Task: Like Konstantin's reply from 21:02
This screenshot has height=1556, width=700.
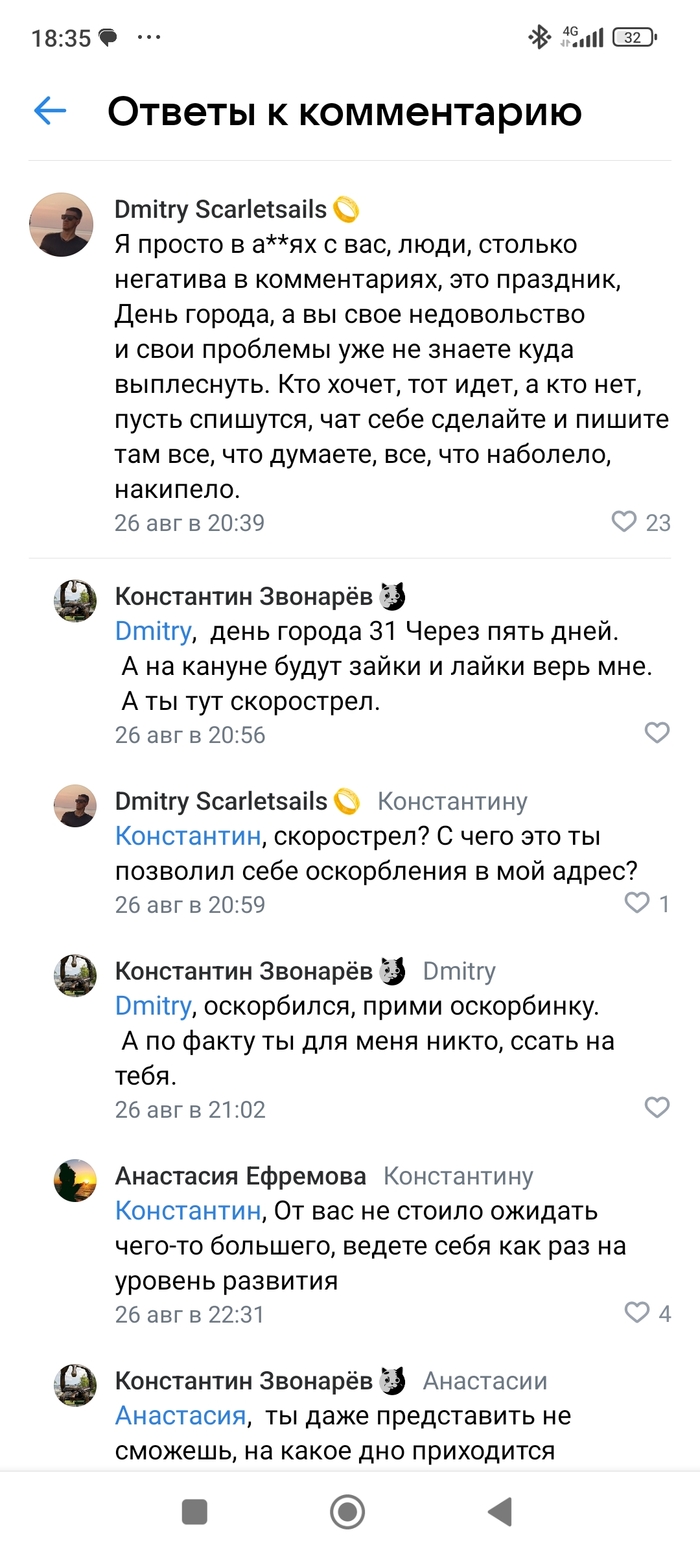Action: pos(656,1107)
